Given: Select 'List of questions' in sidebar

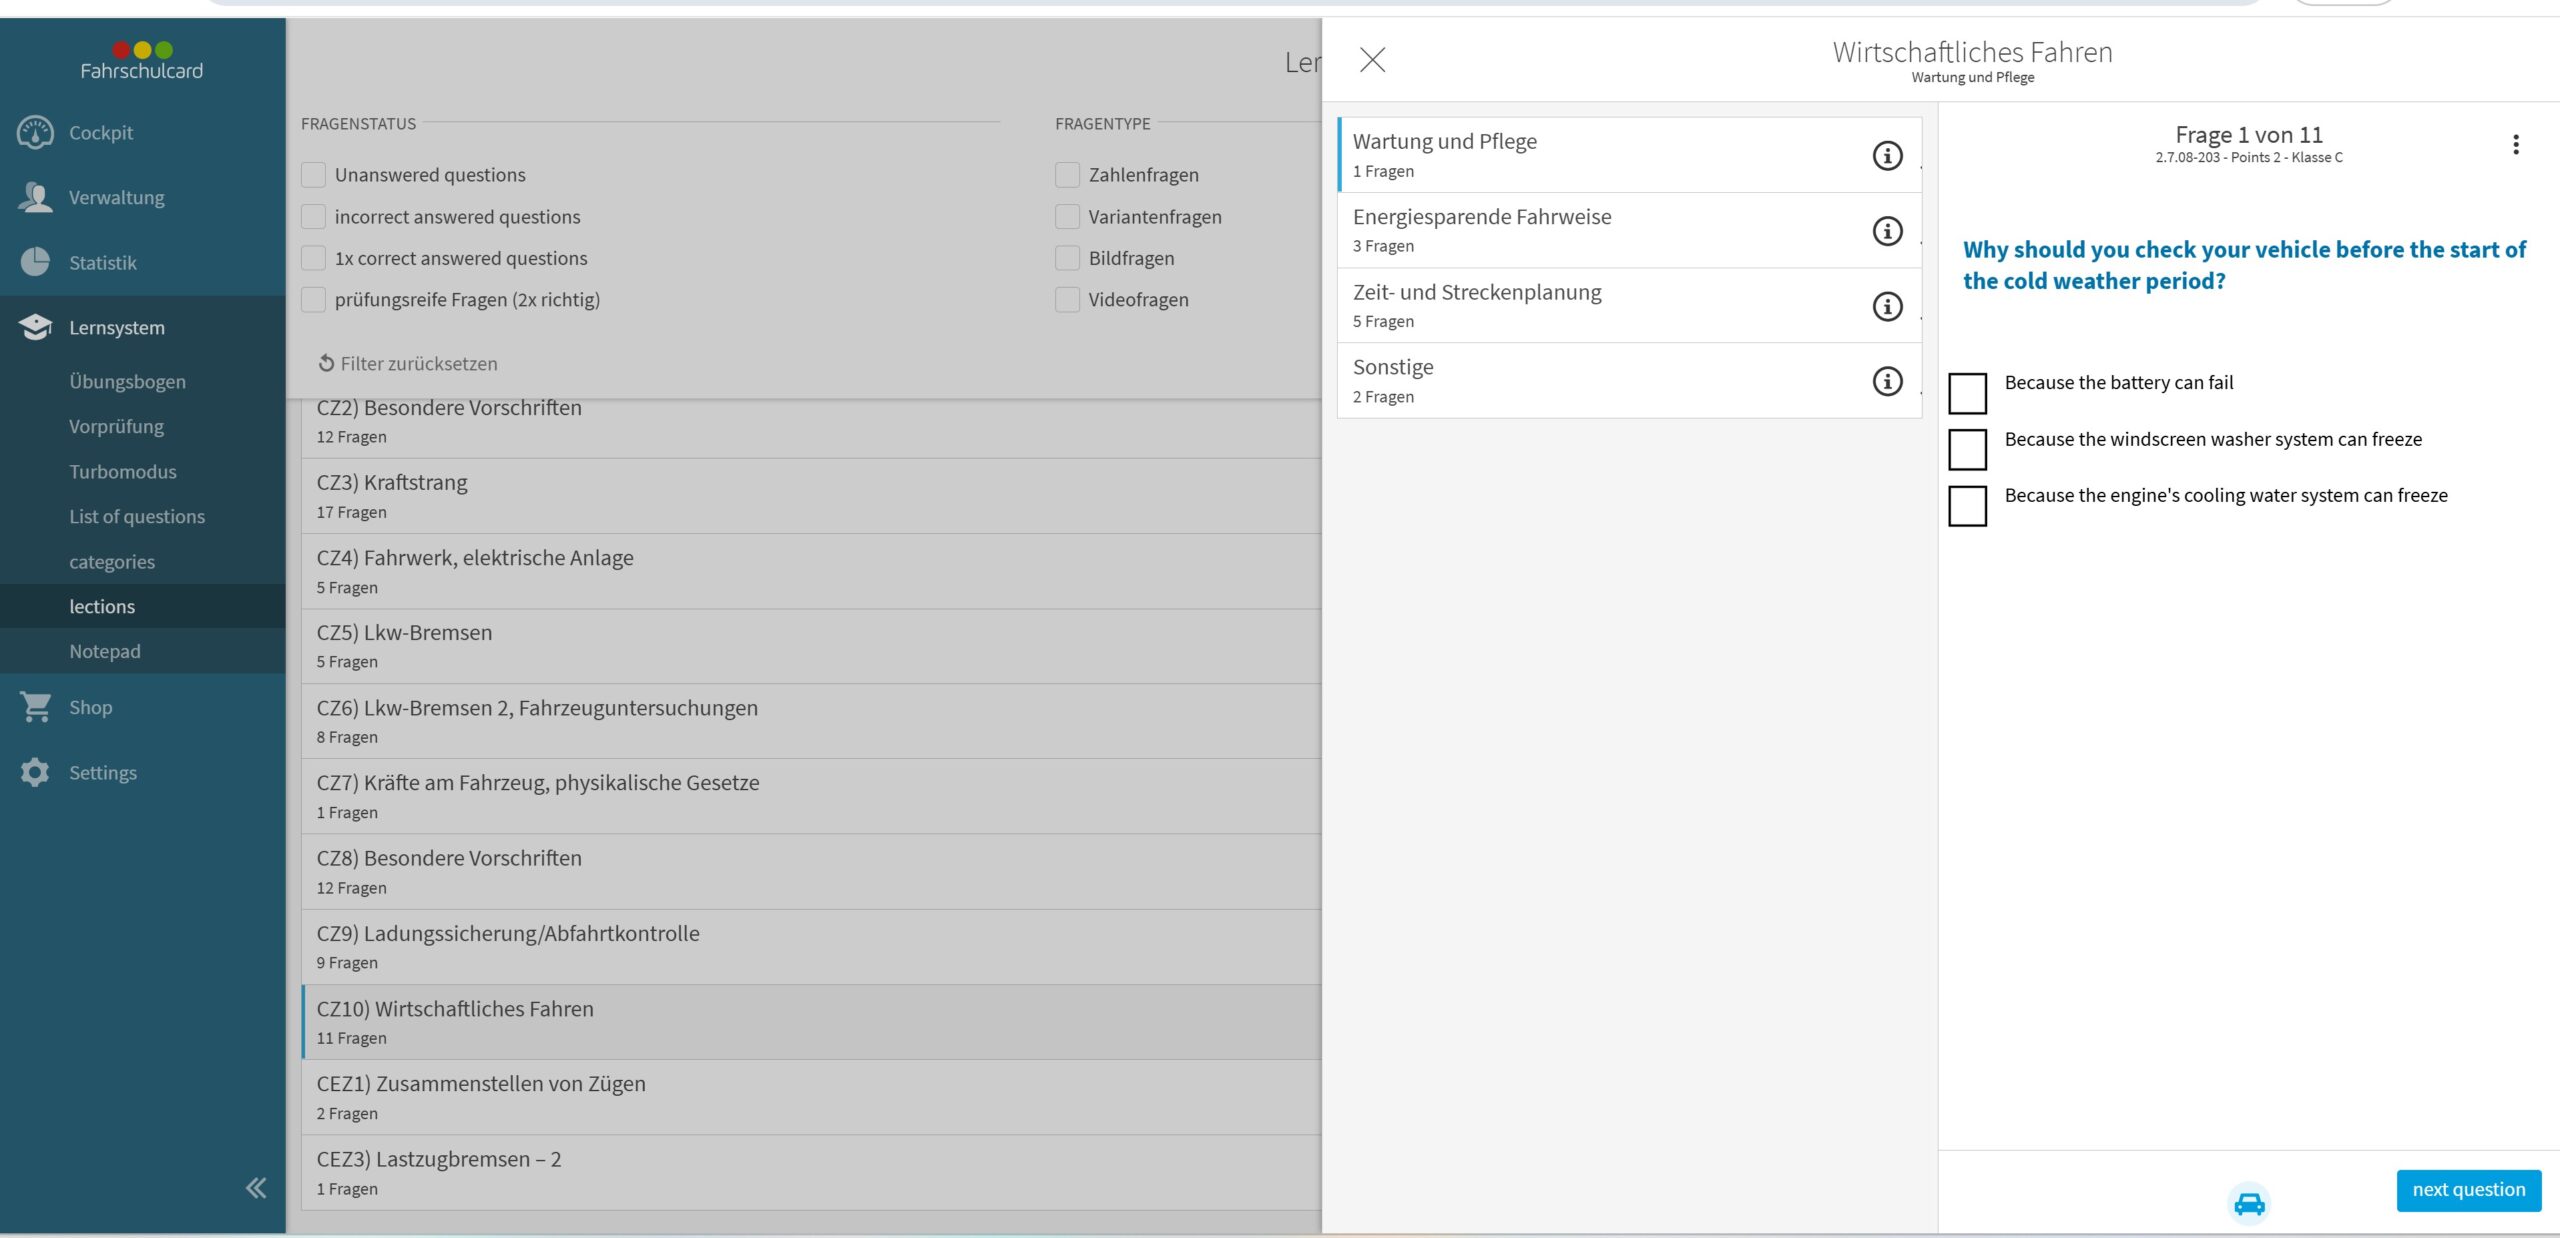Looking at the screenshot, I should pos(137,517).
